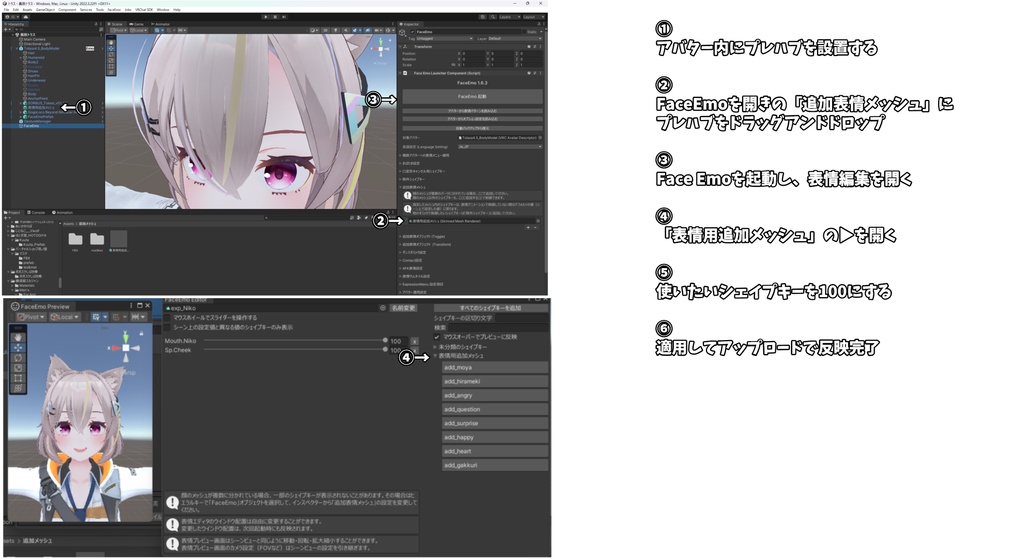1024x559 pixels.
Task: Pick FaceEmo hand tool in Preview window
Action: coord(18,338)
